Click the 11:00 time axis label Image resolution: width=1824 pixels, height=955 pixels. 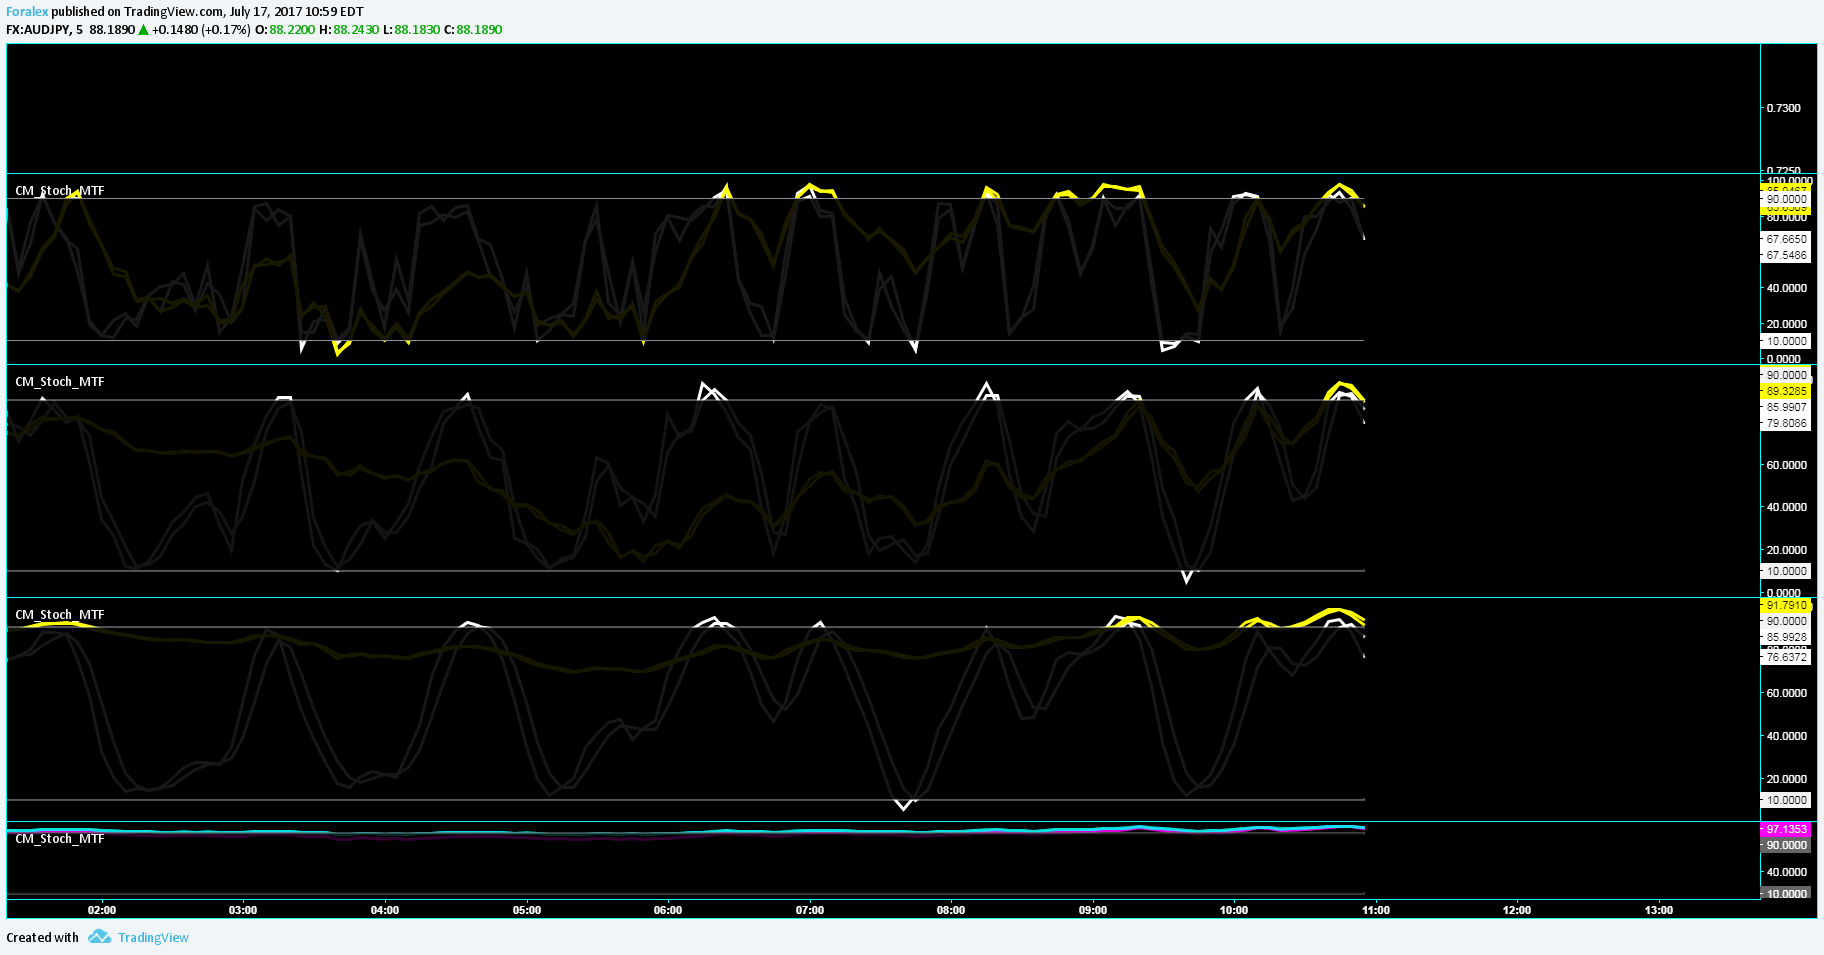(x=1376, y=910)
